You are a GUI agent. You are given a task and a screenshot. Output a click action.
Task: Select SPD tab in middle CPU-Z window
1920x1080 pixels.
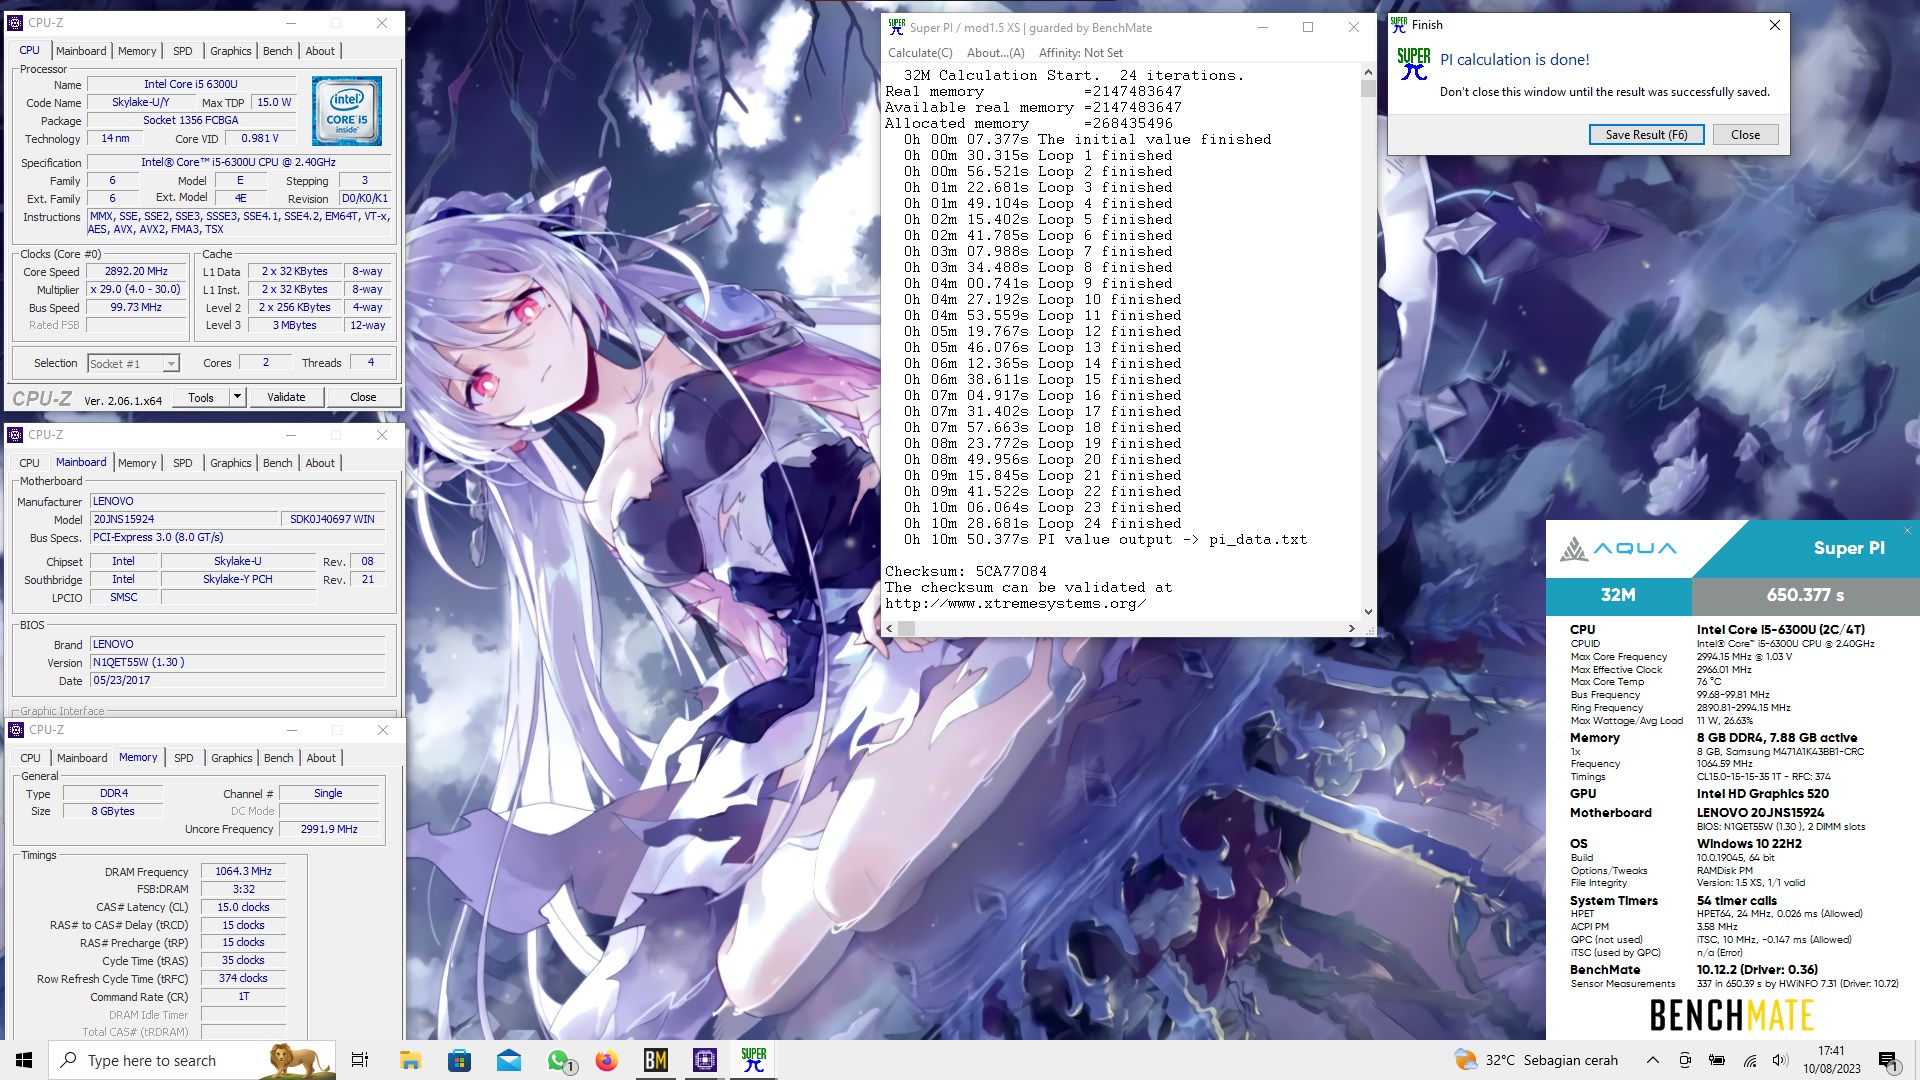tap(182, 463)
